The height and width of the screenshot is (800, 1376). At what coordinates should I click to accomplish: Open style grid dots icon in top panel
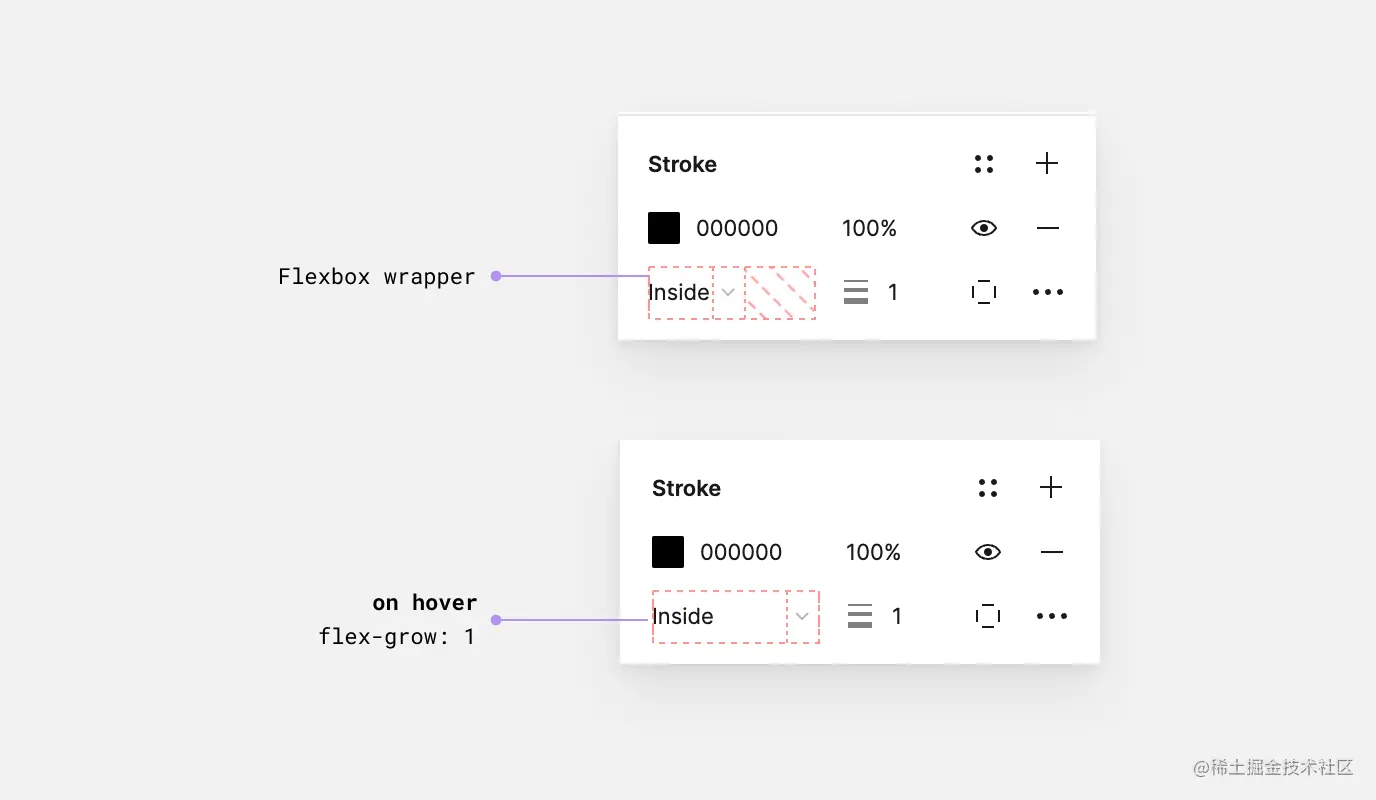click(x=984, y=164)
